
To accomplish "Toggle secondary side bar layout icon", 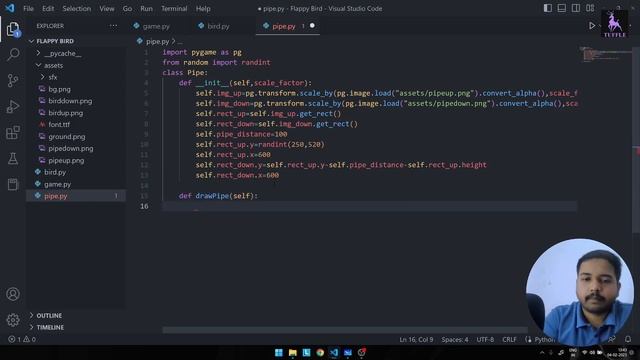I will click(x=576, y=8).
